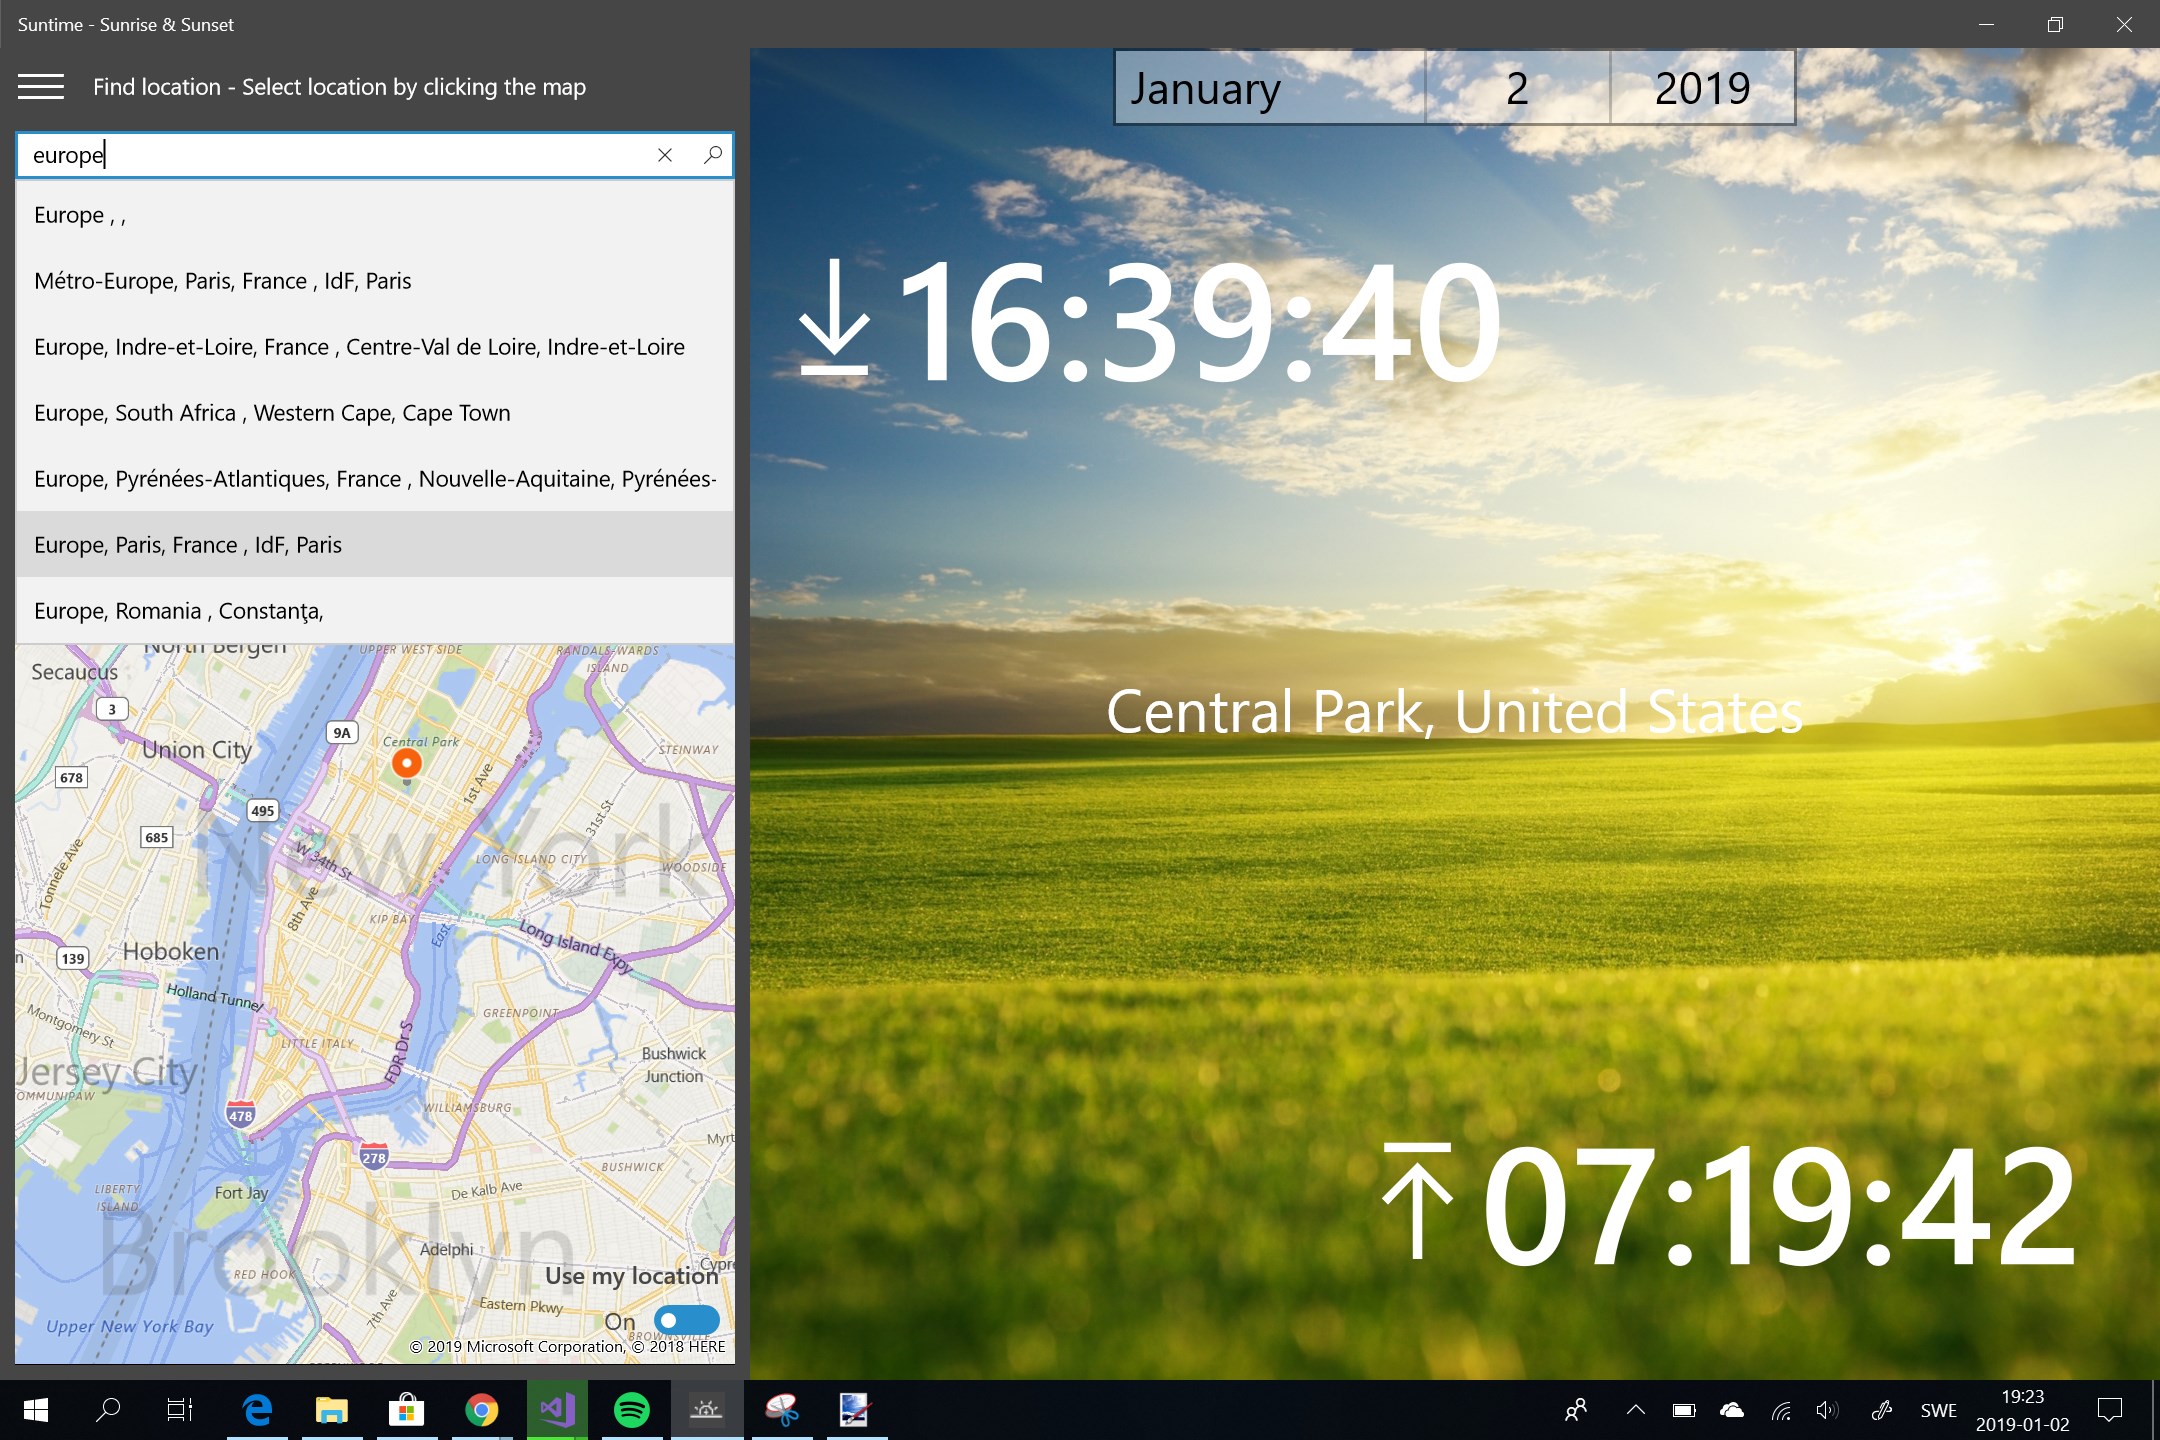Clear the europe search text
The image size is (2160, 1440).
665,155
